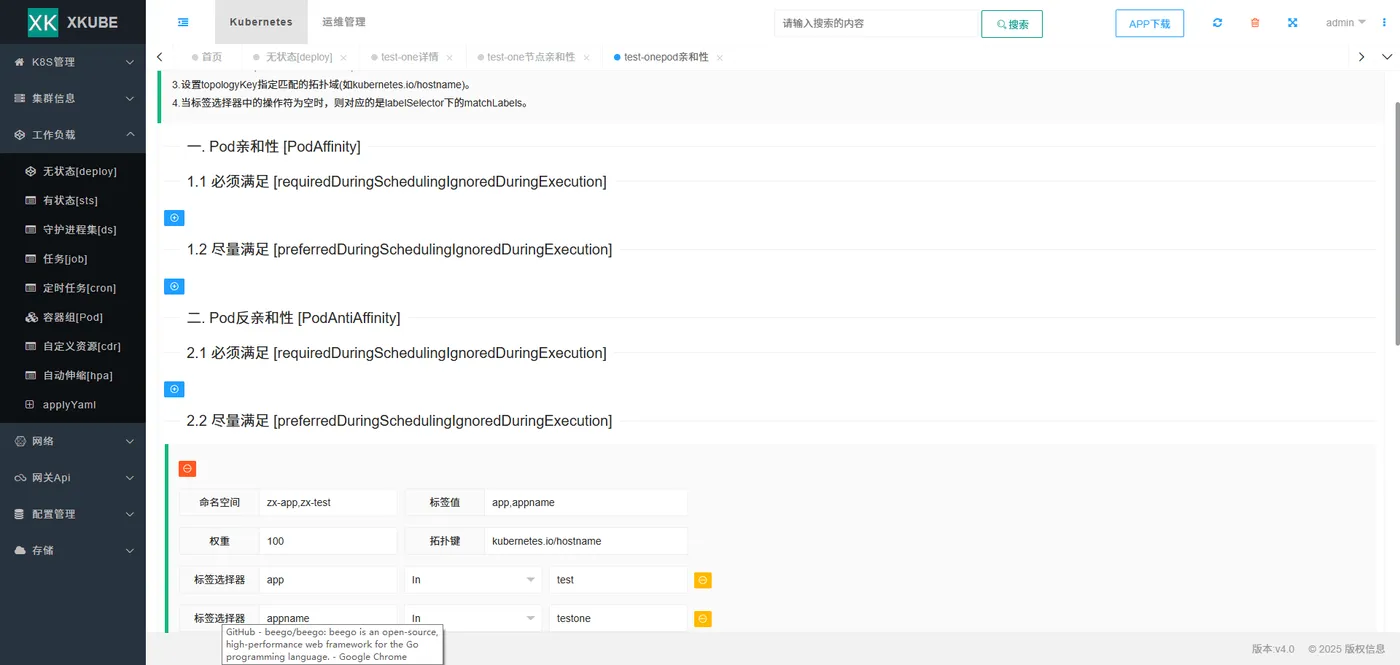Expand 集群信息 menu

[73, 98]
